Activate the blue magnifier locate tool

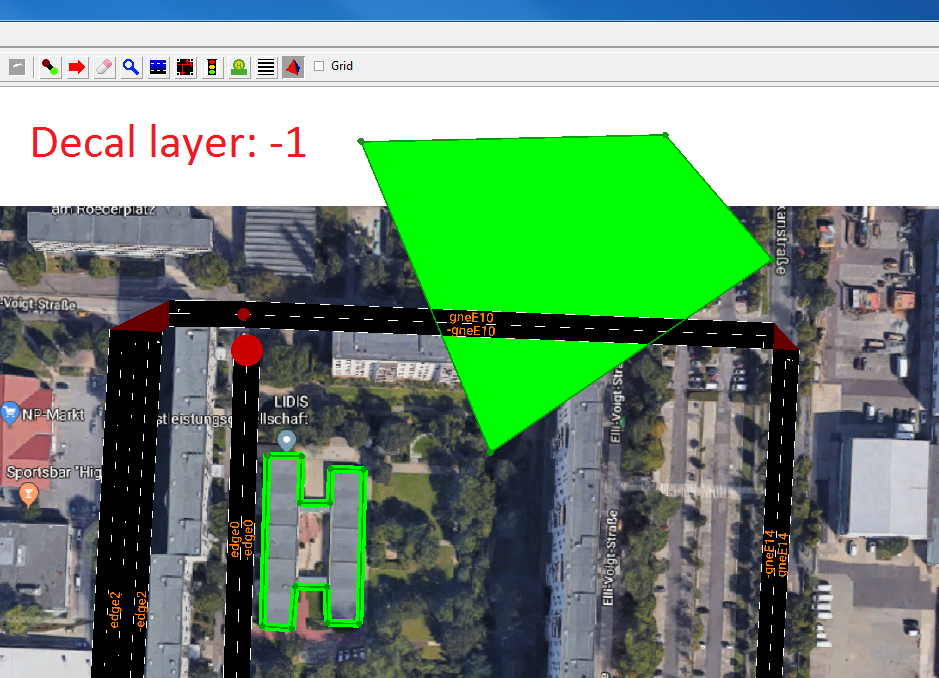(x=130, y=67)
